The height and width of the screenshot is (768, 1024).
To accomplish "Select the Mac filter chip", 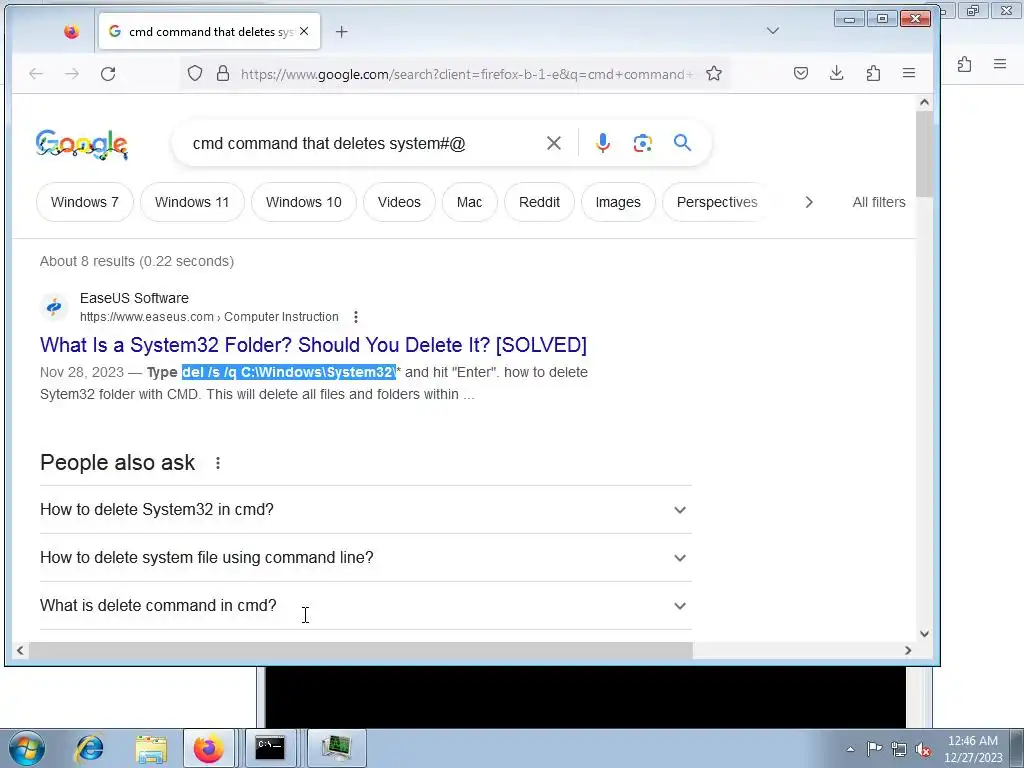I will [469, 202].
